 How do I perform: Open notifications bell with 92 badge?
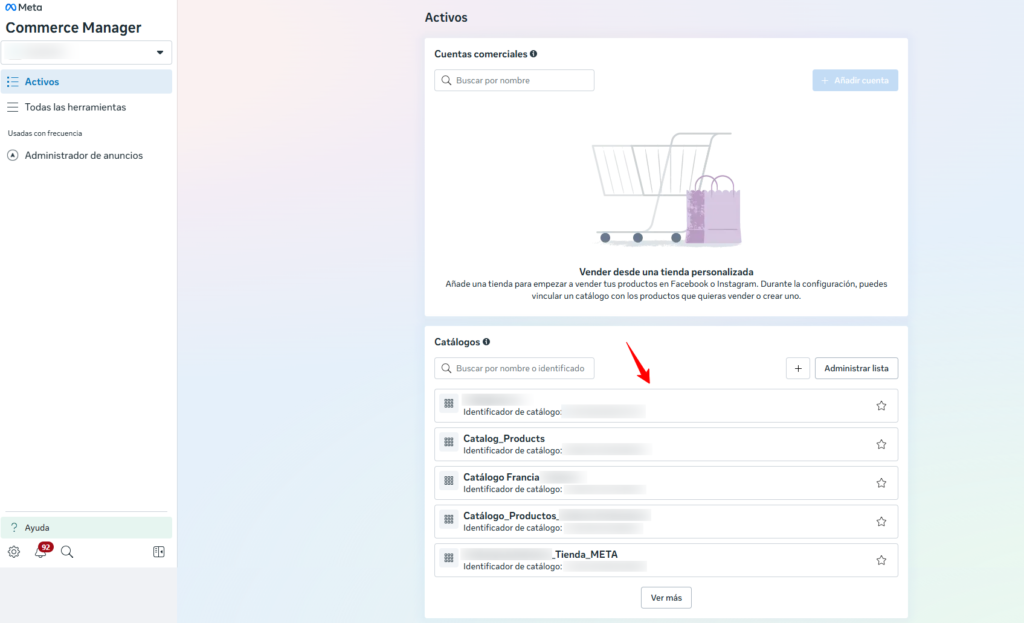tap(42, 551)
